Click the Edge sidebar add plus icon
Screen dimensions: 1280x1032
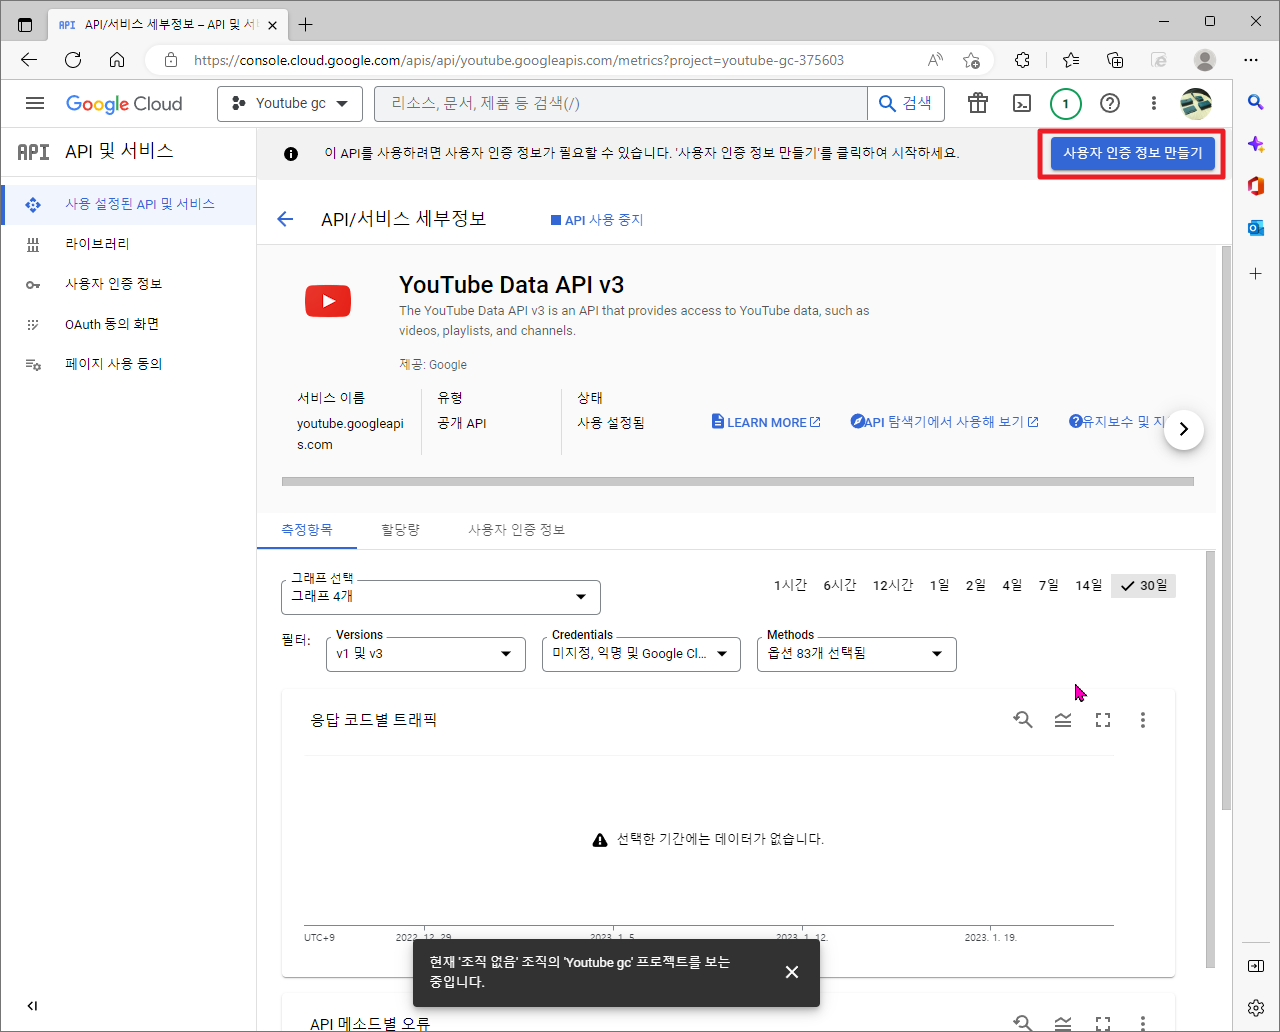click(1256, 273)
